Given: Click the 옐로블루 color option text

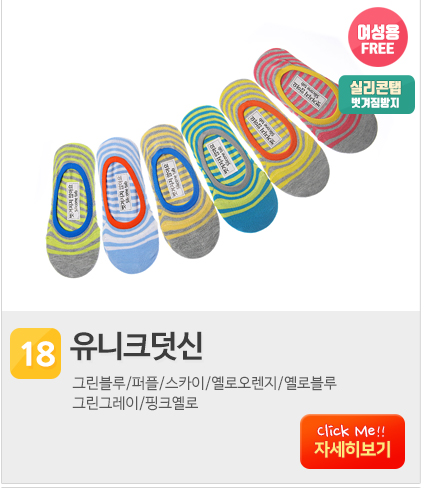Looking at the screenshot, I should click(x=310, y=383).
